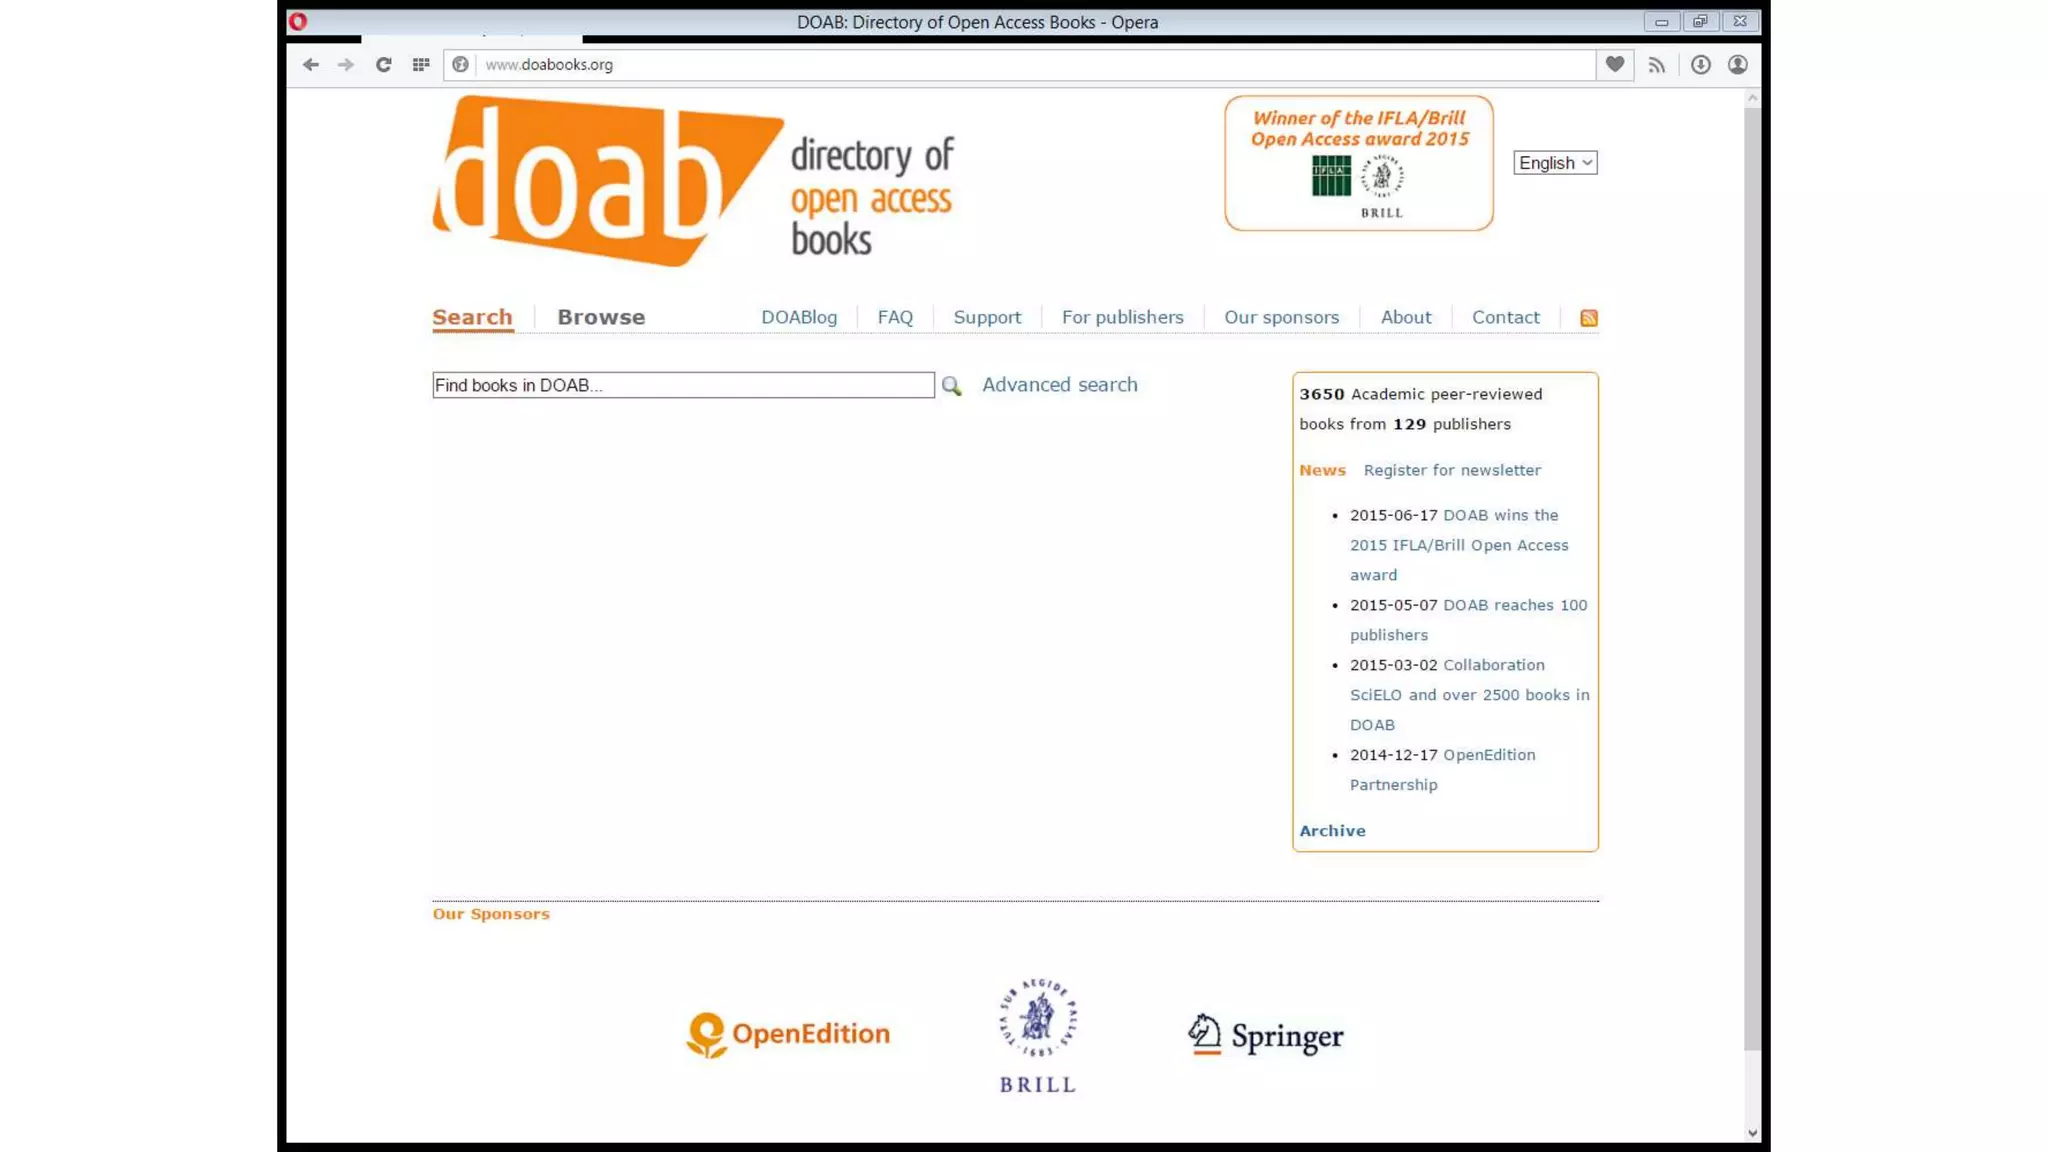Click the user account icon
The width and height of the screenshot is (2048, 1152).
click(1738, 65)
